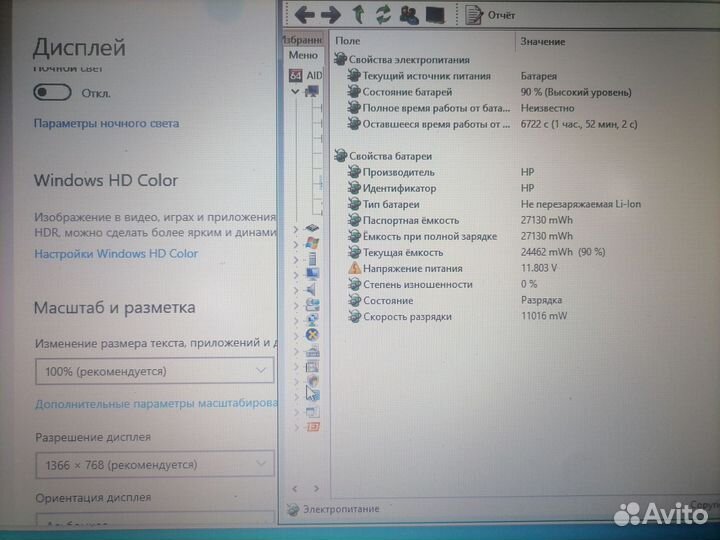
Task: Open Дополнительные параметры масштабирования link
Action: pyautogui.click(x=156, y=404)
